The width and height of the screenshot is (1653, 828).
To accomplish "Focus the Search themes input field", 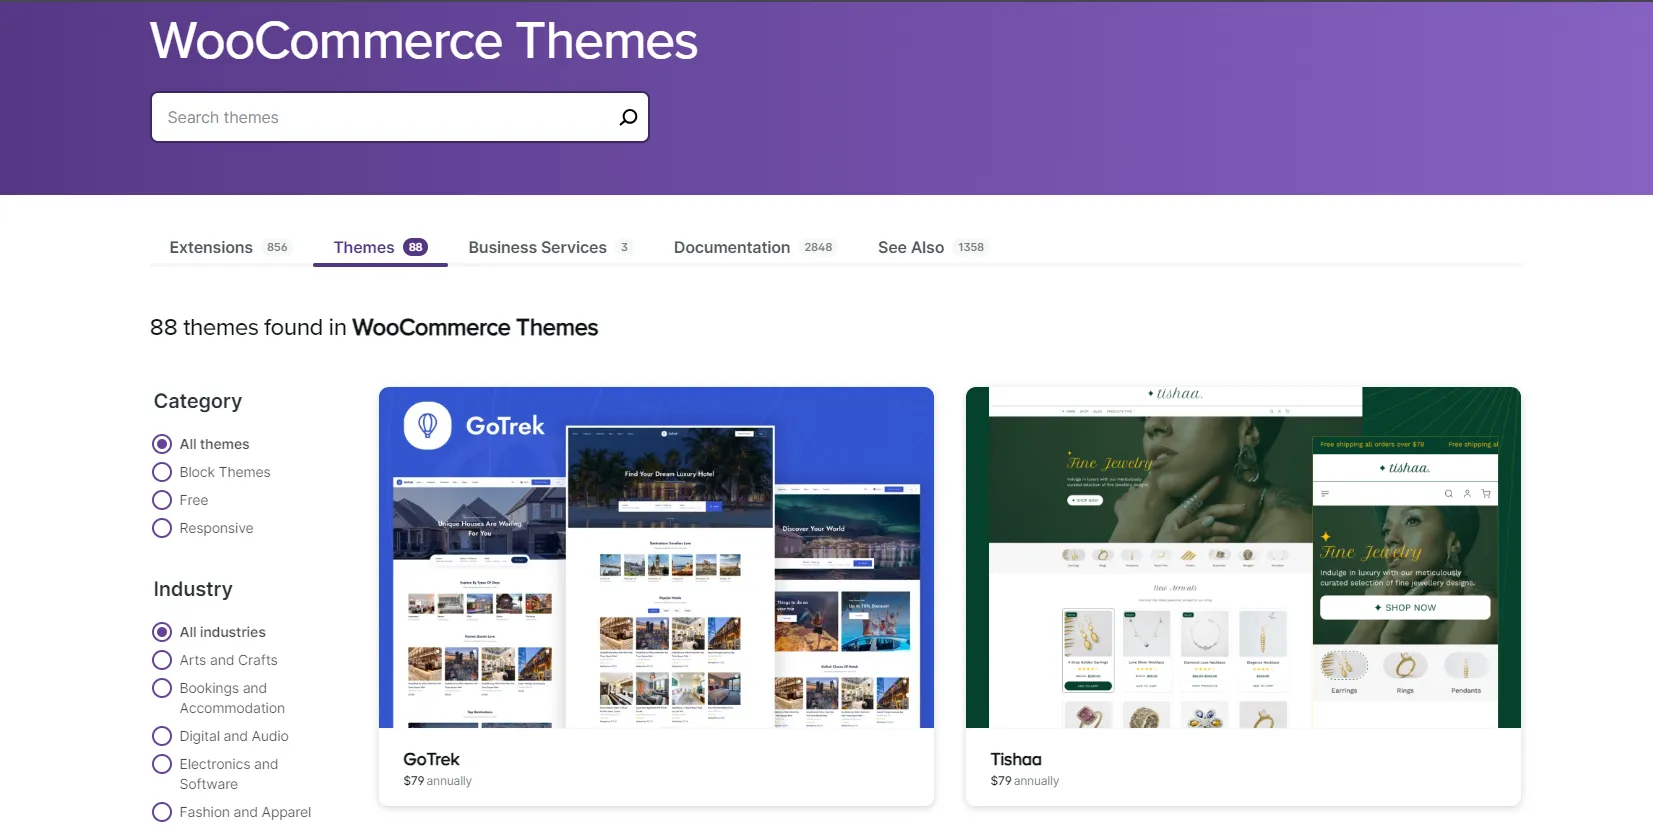I will [x=400, y=117].
